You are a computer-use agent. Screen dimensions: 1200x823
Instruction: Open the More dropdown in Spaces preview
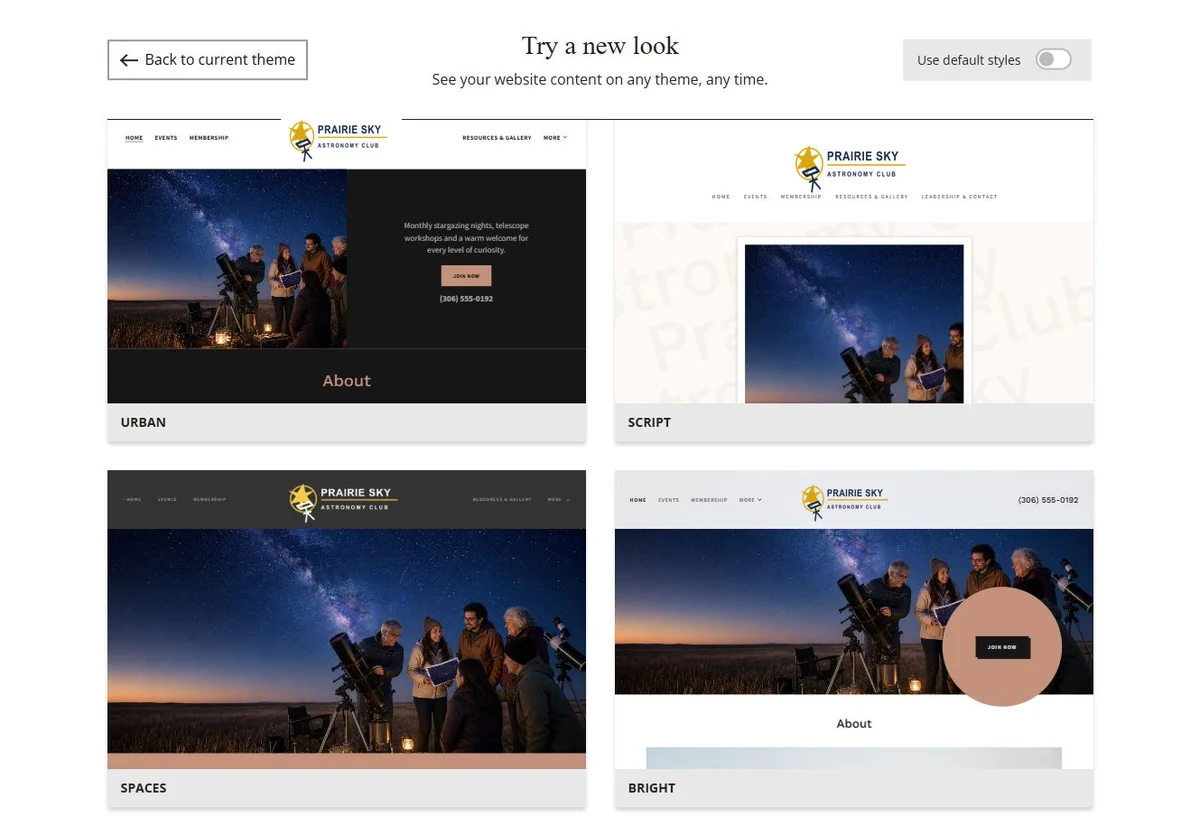click(558, 499)
